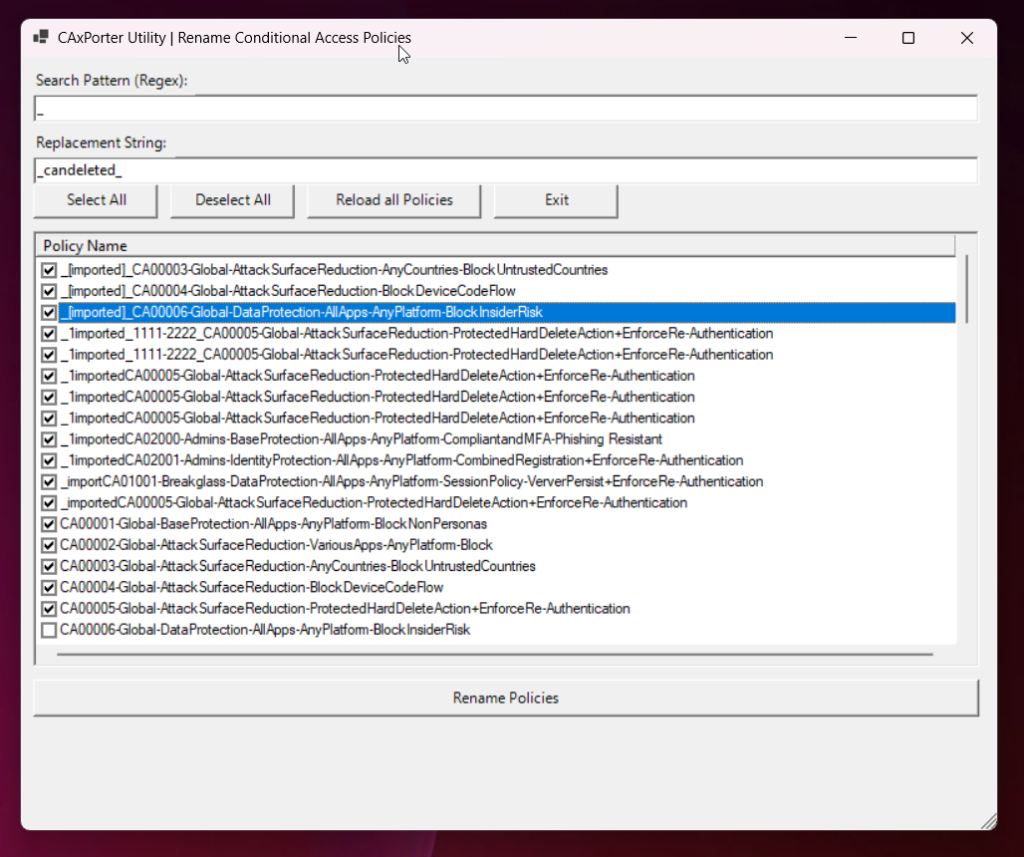1024x857 pixels.
Task: Click into the Replacement String text box
Action: pos(505,171)
